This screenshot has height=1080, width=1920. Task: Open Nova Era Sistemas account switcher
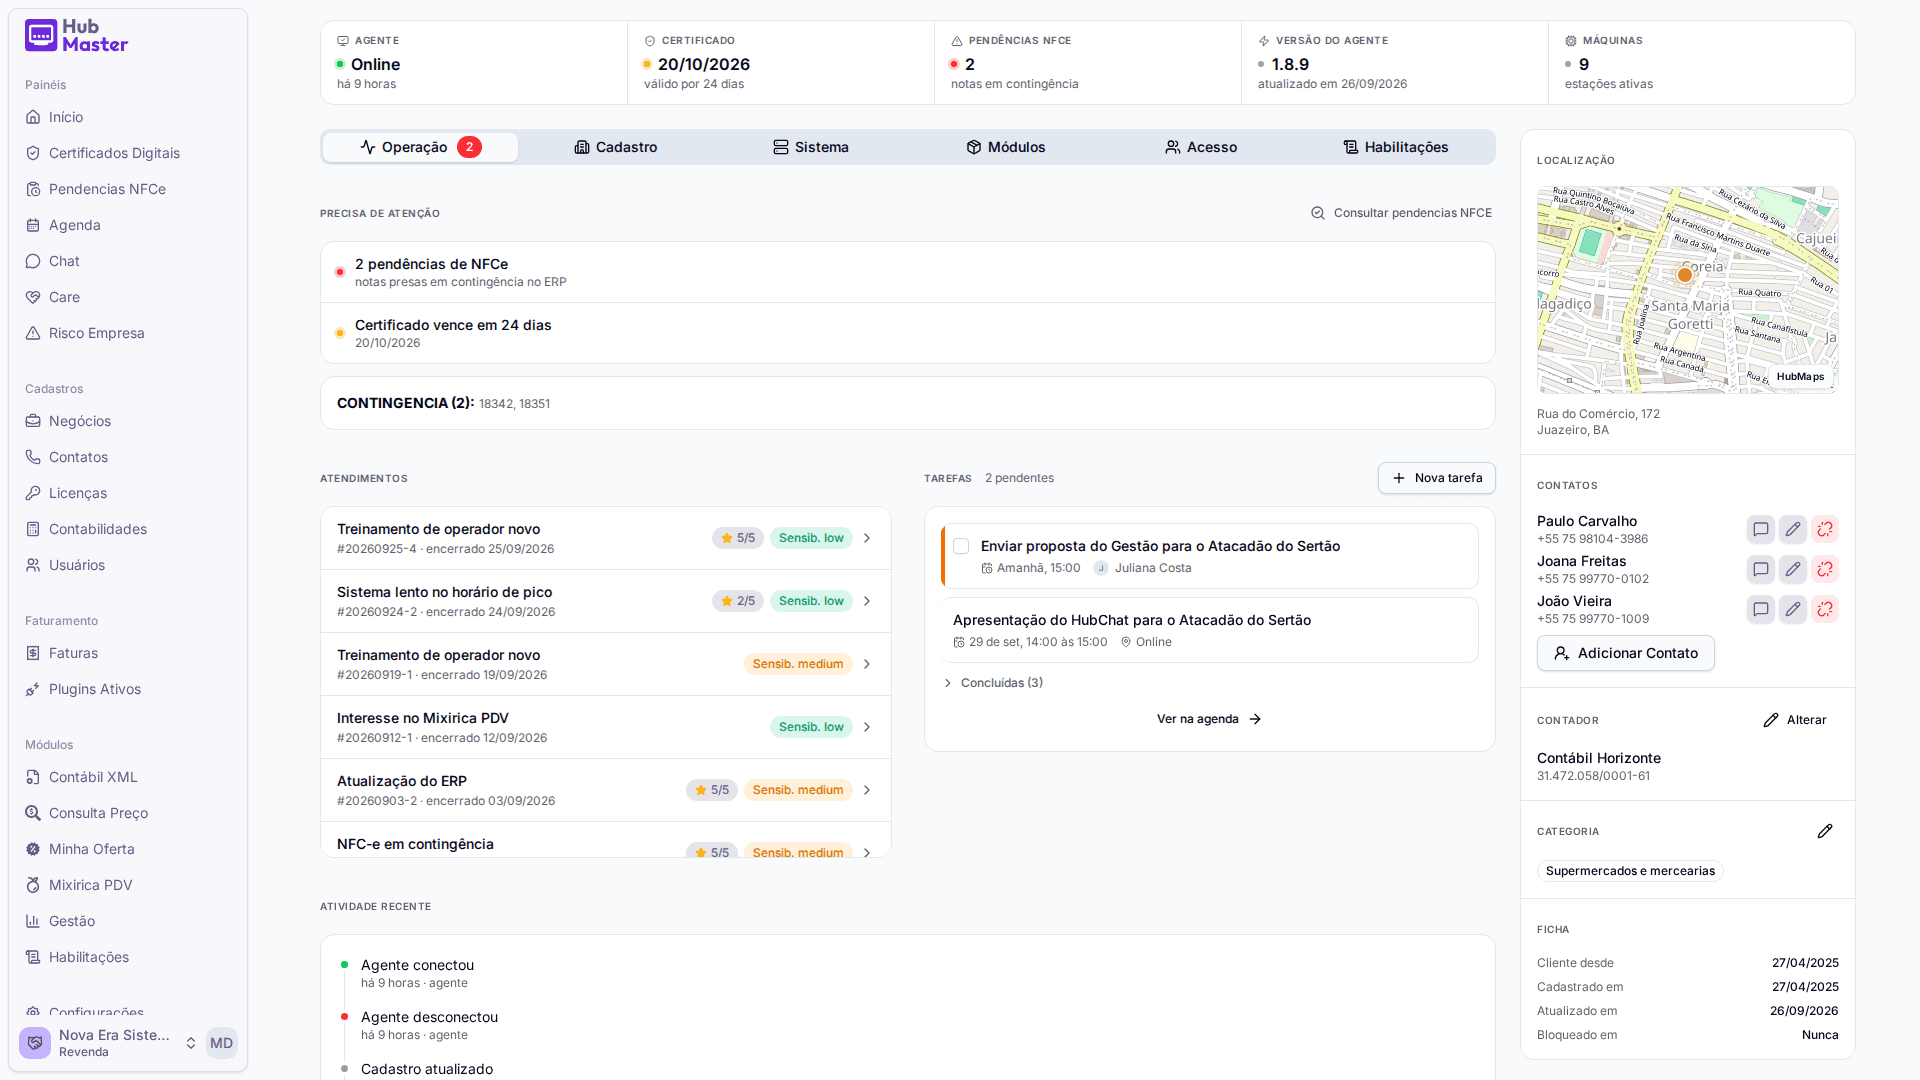click(x=108, y=1043)
